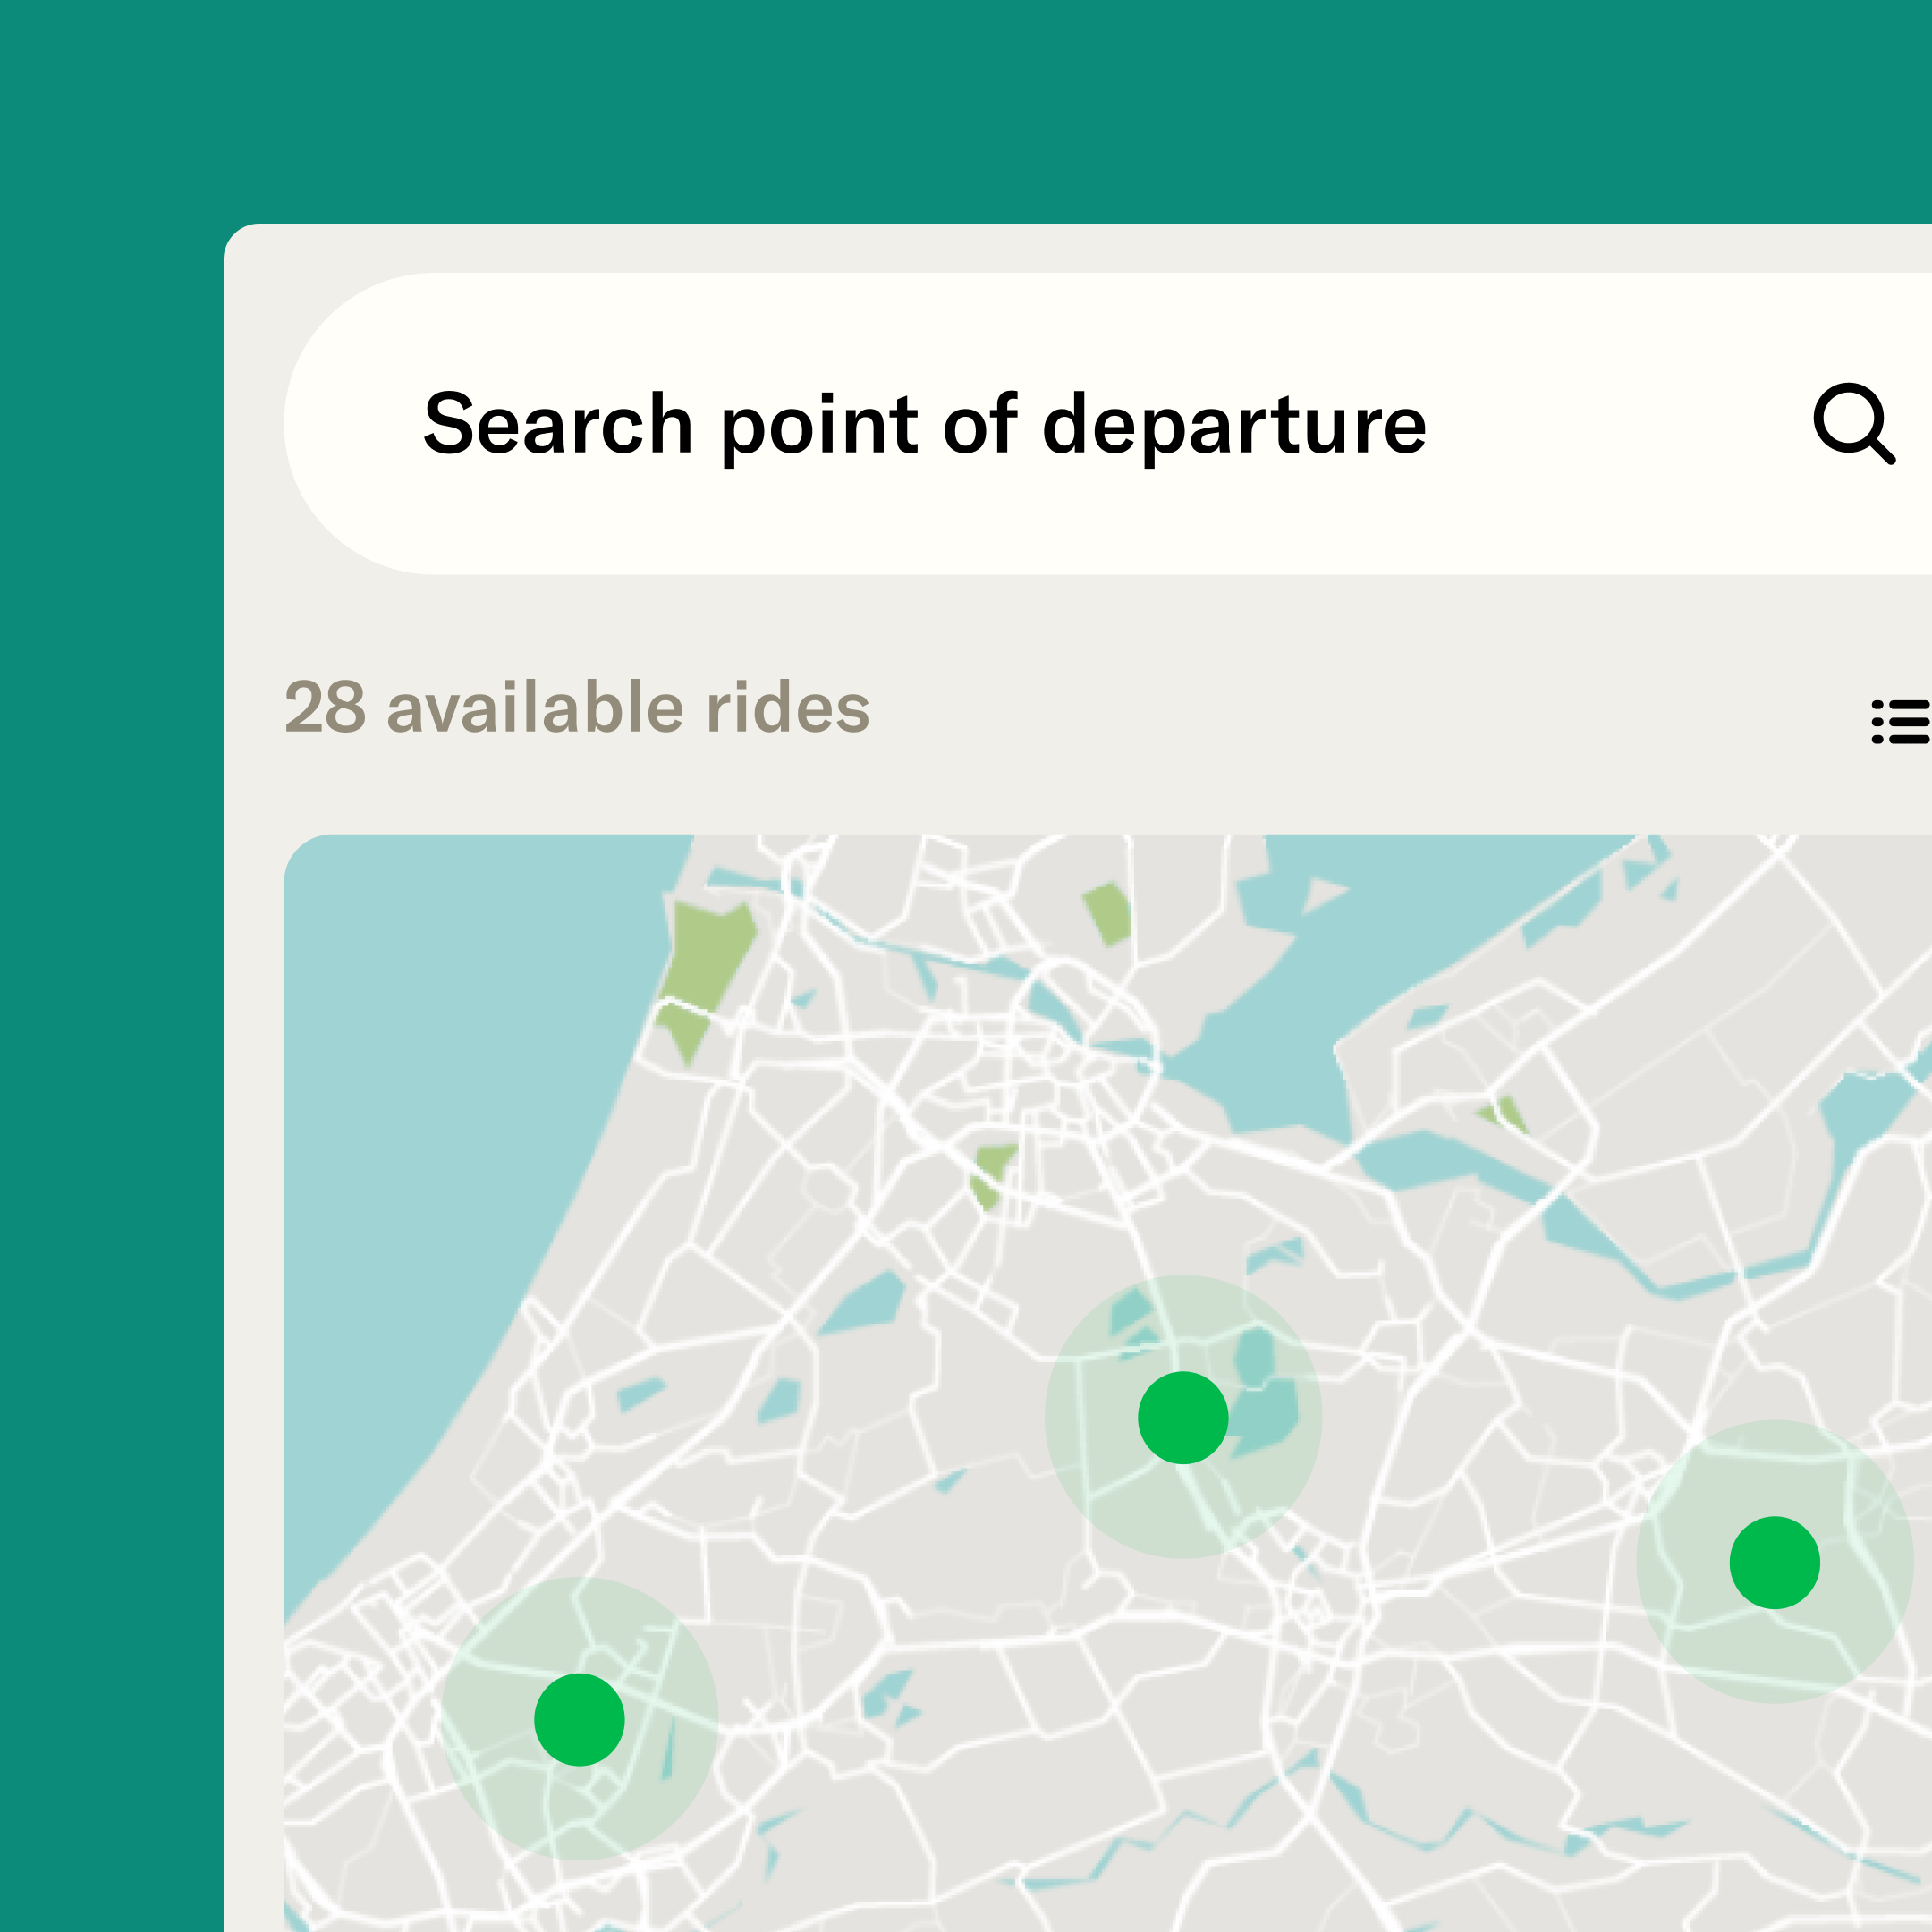1932x1932 pixels.
Task: Focus the Search point of departure field
Action: click(x=925, y=424)
